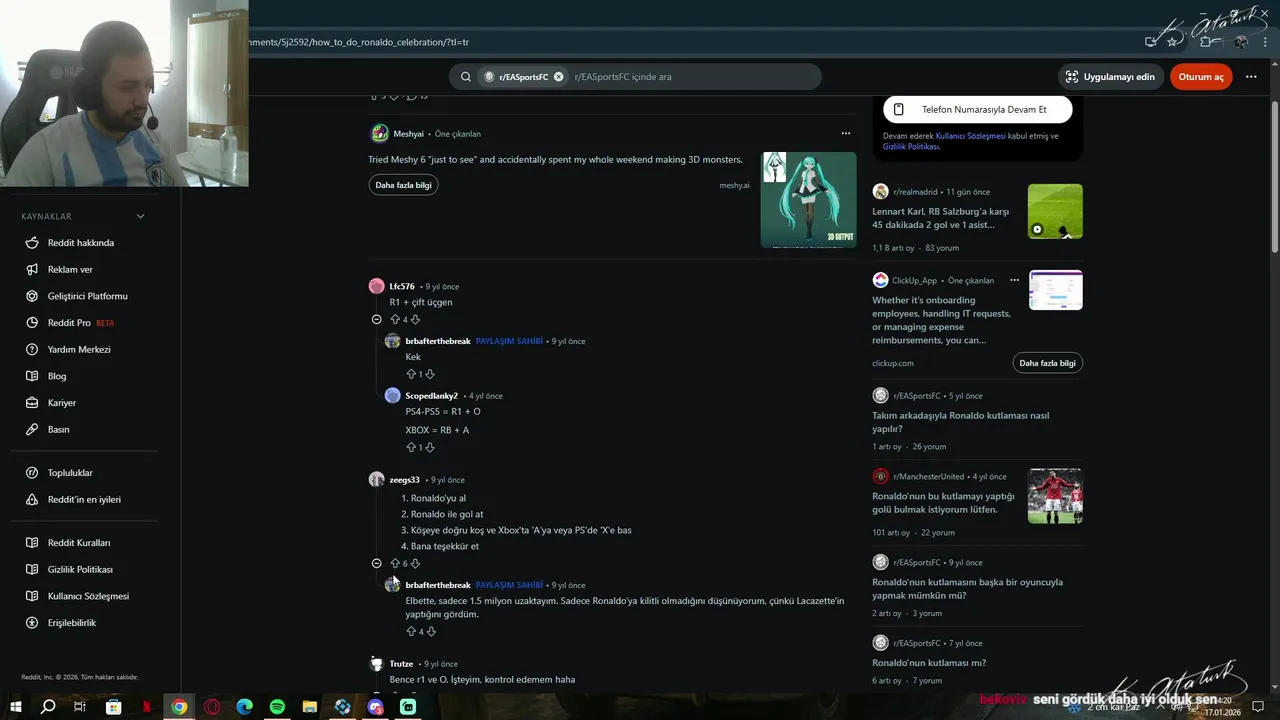
Task: Open Meshyai ad options three-dot menu
Action: [x=845, y=133]
